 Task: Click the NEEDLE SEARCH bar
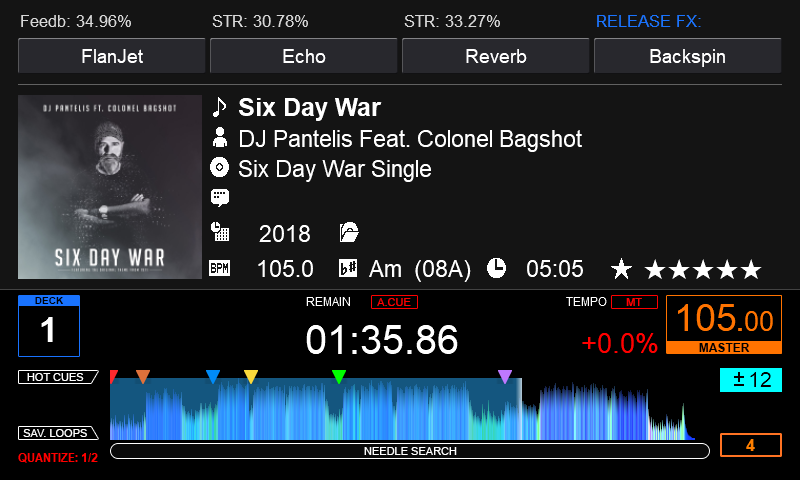coord(409,451)
